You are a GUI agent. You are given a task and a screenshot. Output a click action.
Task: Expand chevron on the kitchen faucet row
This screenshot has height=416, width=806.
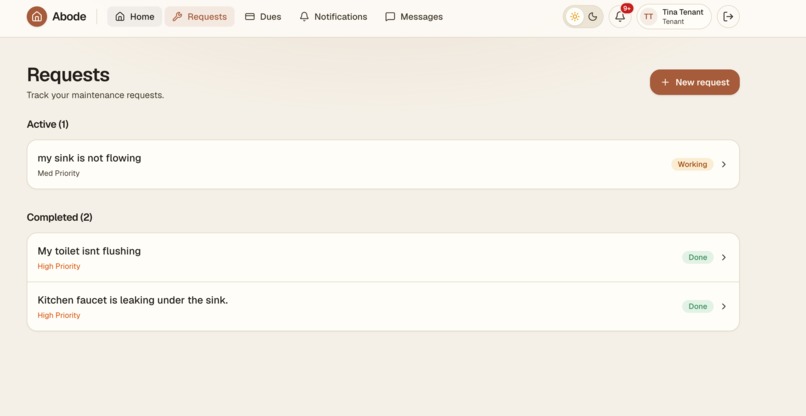[x=724, y=306]
